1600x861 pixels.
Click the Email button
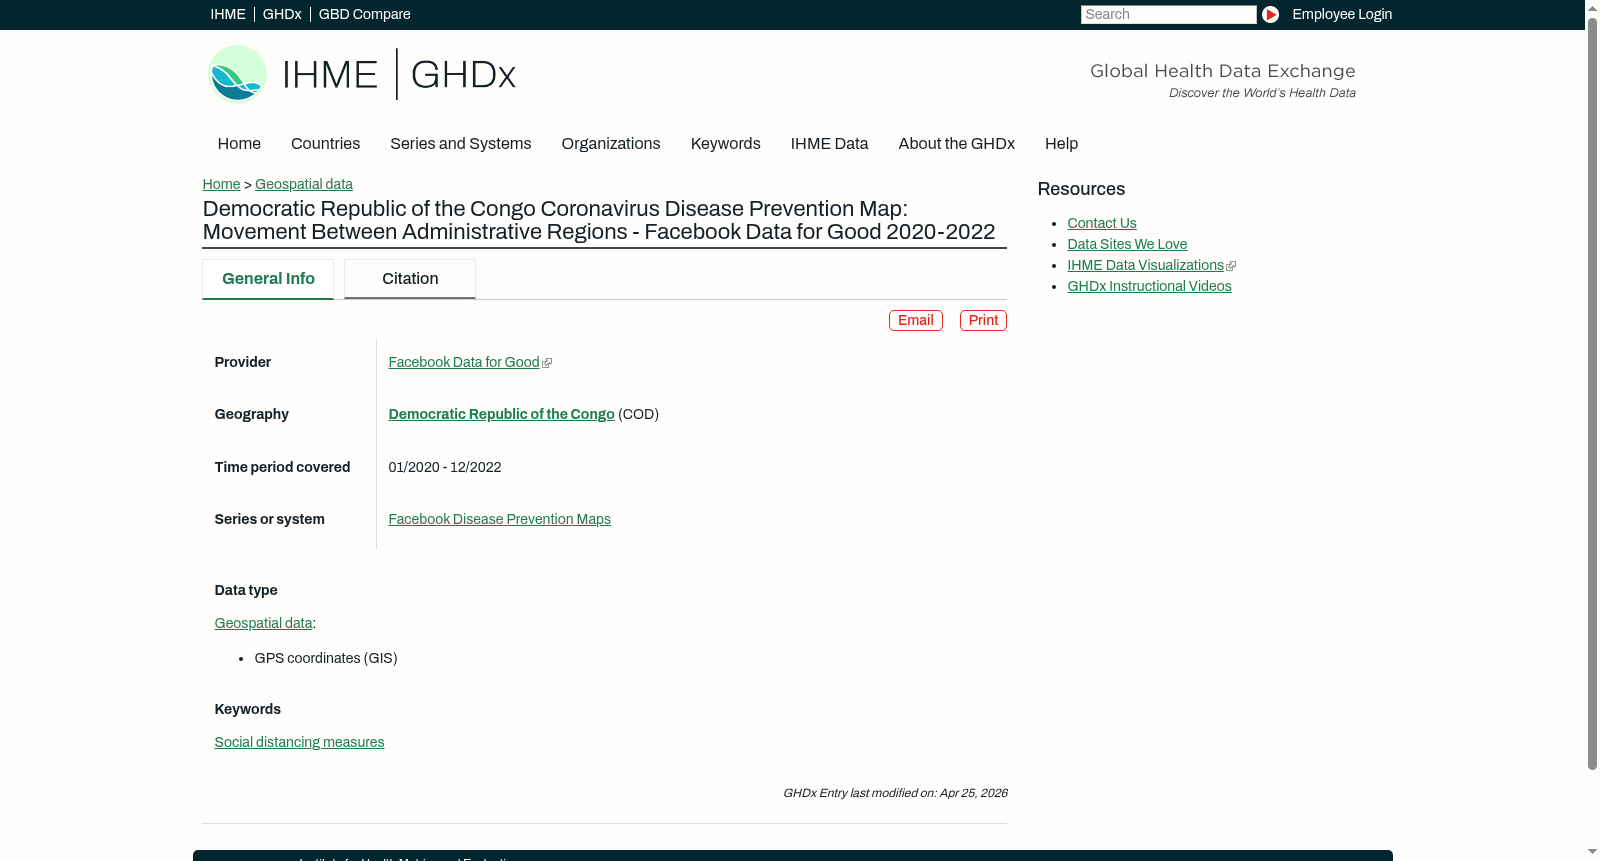(x=916, y=320)
